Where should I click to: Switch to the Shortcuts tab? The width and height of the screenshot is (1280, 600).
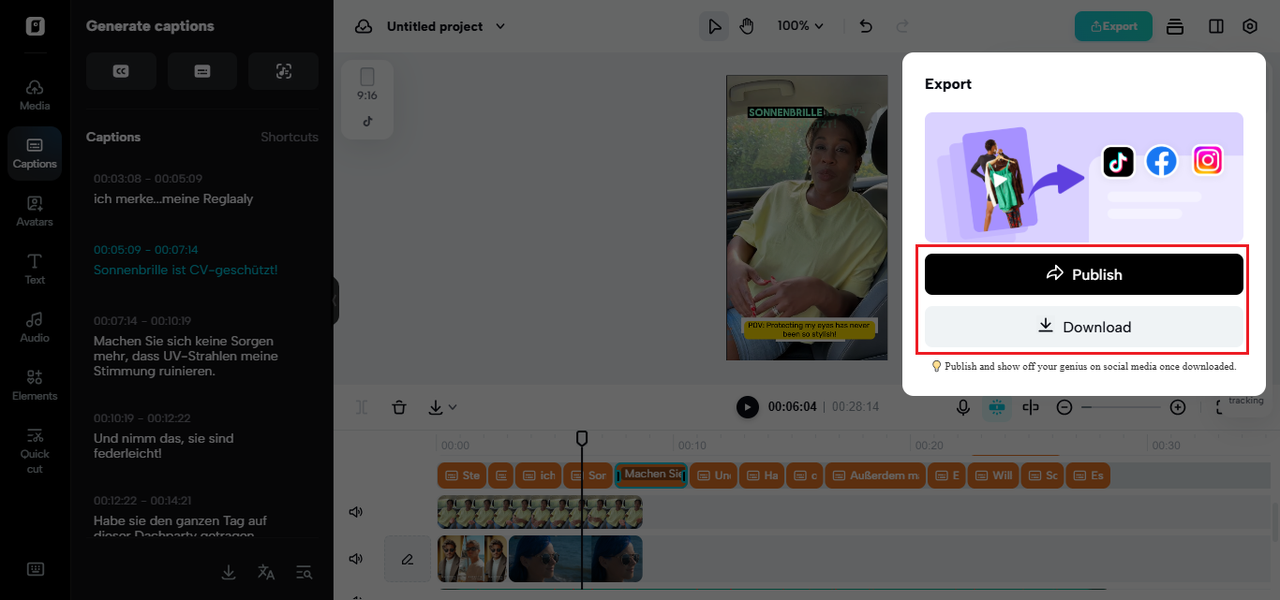289,137
